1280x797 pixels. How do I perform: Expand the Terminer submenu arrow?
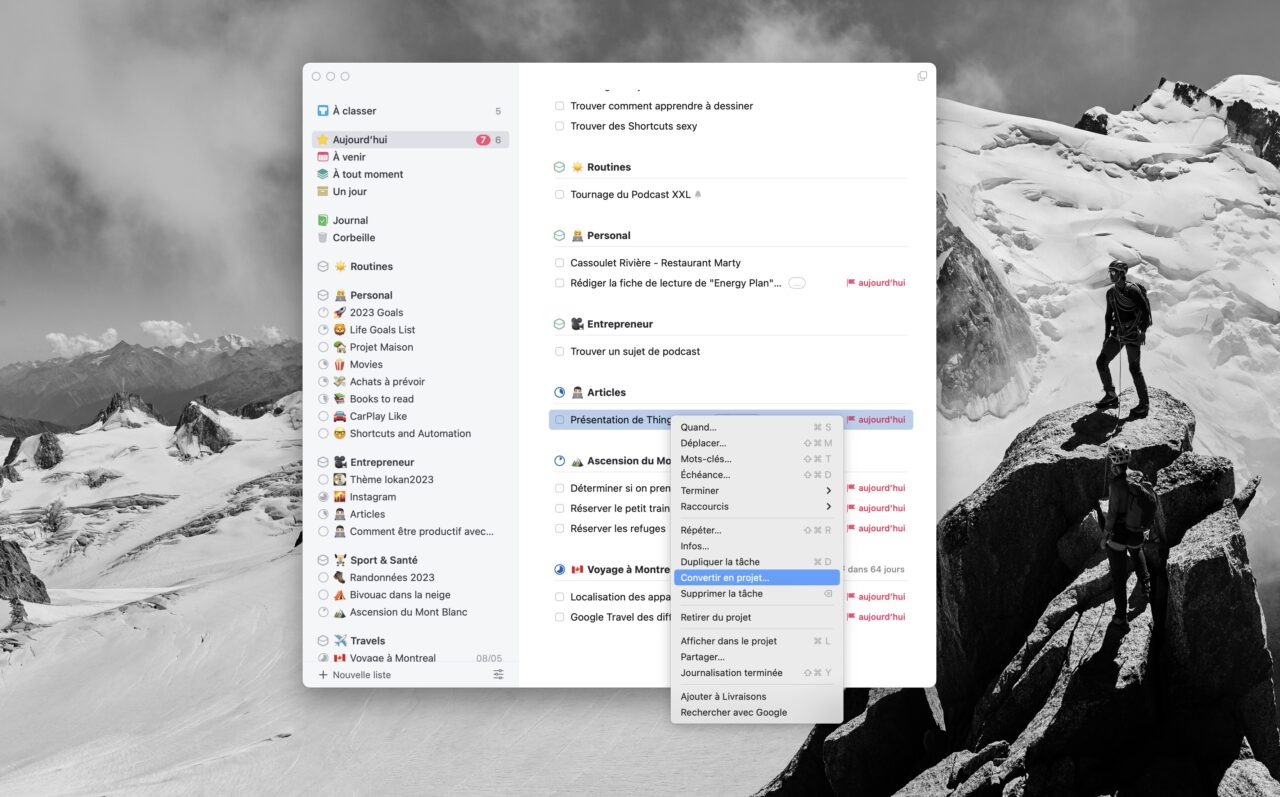[x=829, y=491]
